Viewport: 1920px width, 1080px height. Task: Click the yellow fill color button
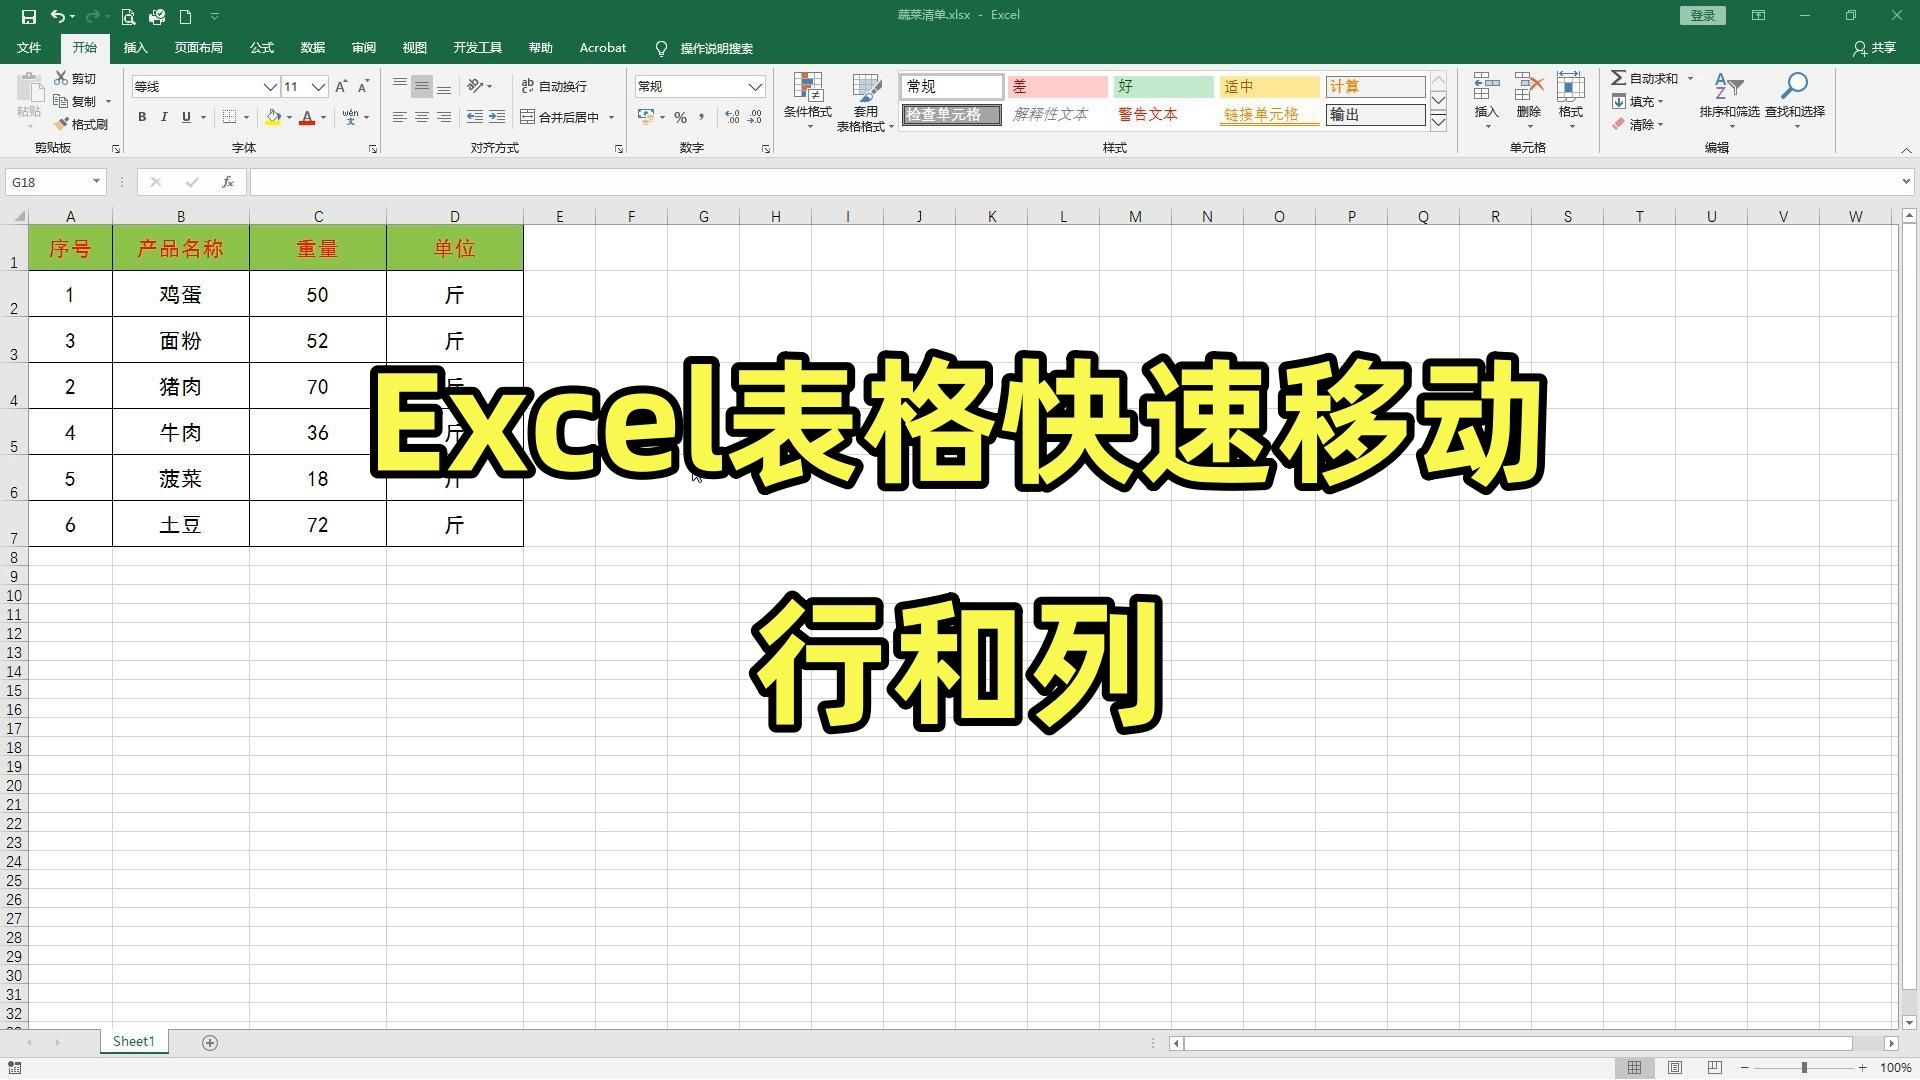pyautogui.click(x=273, y=117)
